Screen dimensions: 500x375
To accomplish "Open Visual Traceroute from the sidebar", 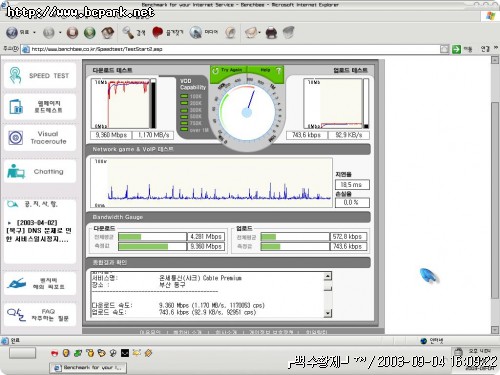I will click(x=40, y=138).
